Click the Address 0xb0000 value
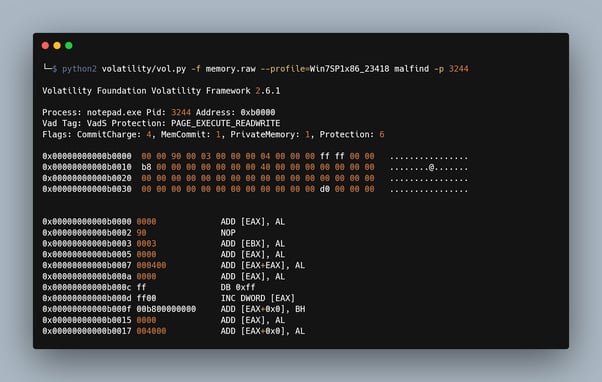602x382 pixels. point(258,112)
